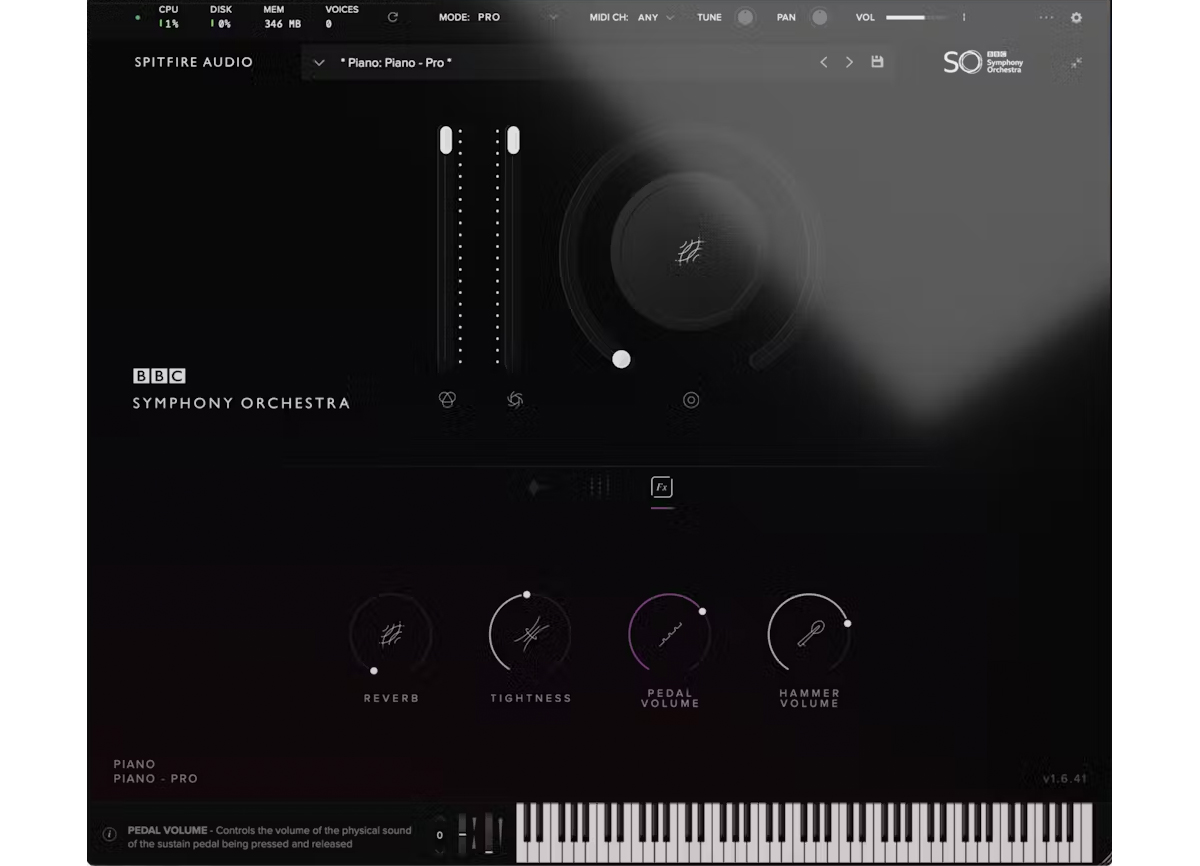Click the Hammer Volume knob icon
Image resolution: width=1200 pixels, height=866 pixels.
[810, 634]
